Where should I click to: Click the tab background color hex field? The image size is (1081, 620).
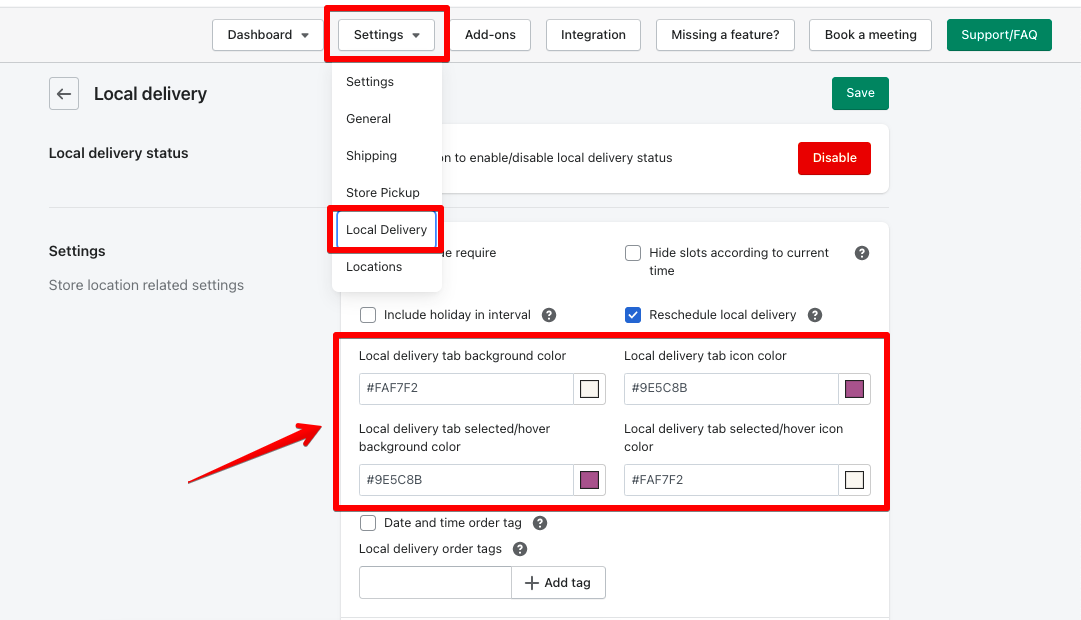pyautogui.click(x=466, y=389)
